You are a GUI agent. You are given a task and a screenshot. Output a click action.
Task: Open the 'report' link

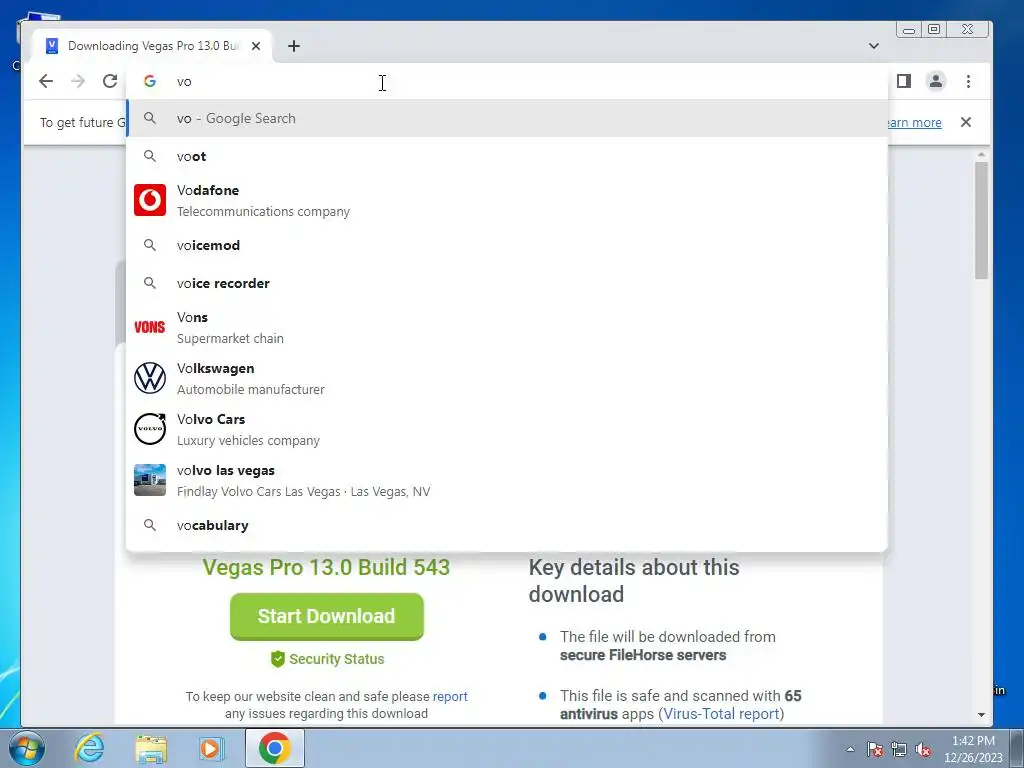[x=450, y=696]
